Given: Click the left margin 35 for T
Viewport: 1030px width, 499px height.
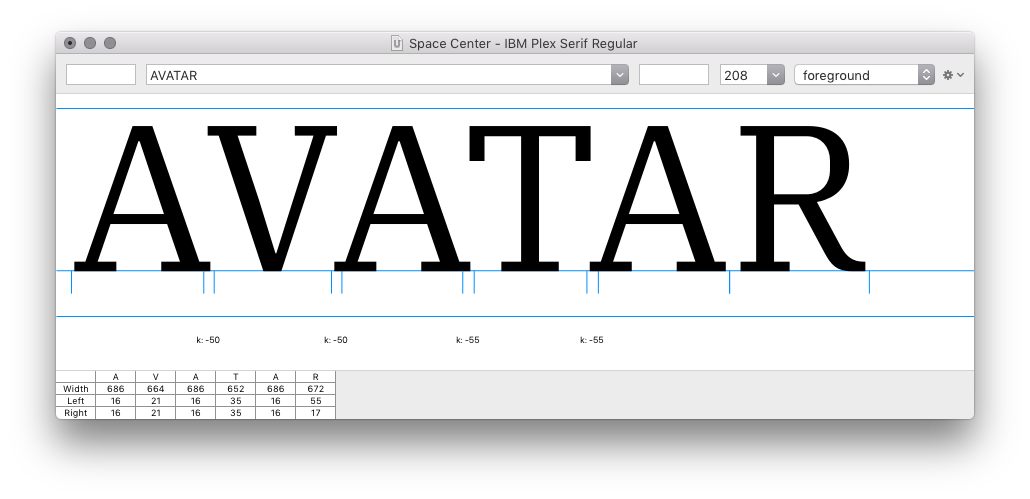Looking at the screenshot, I should [236, 401].
